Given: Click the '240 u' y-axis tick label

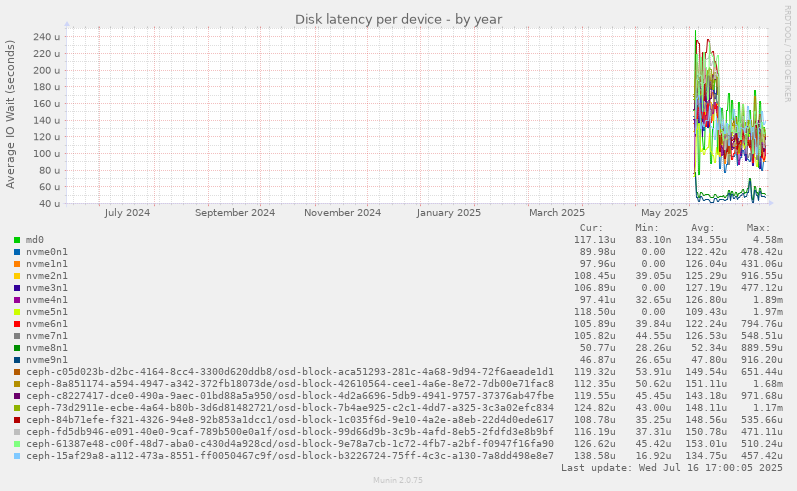Looking at the screenshot, I should (x=46, y=37).
